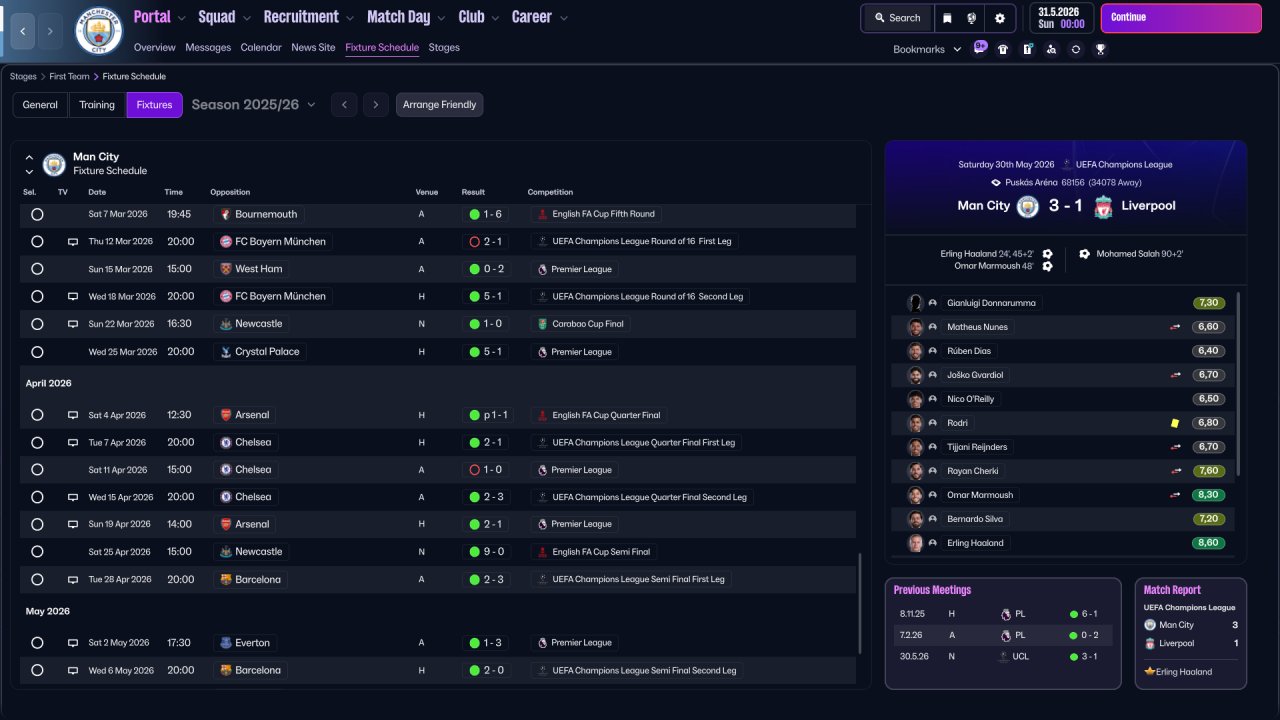This screenshot has width=1280, height=720.
Task: Click the Everton club crest
Action: (x=225, y=643)
